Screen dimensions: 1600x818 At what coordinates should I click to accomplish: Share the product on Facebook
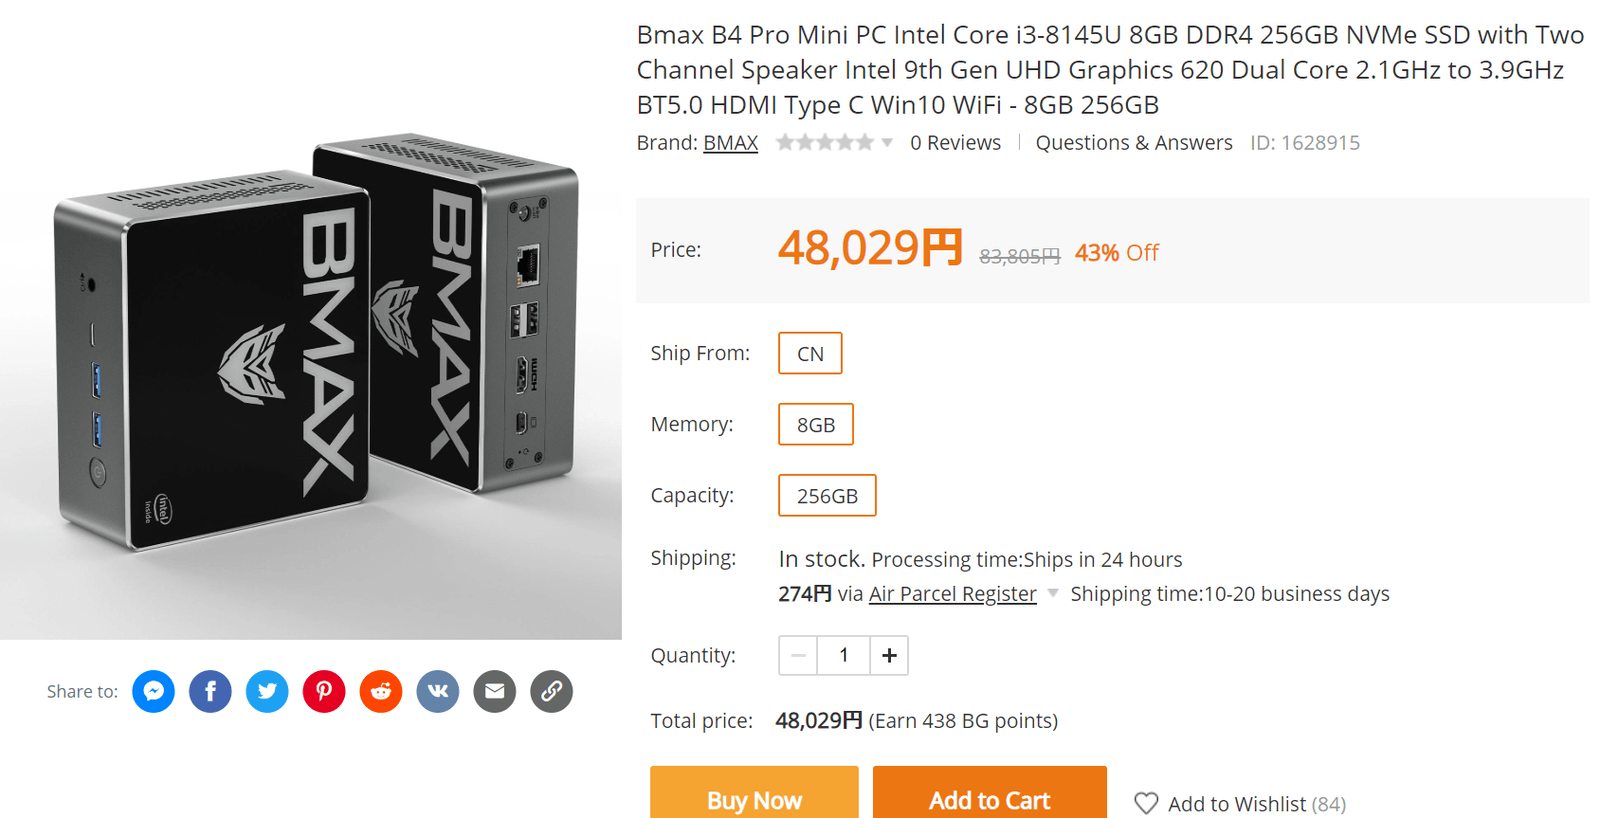point(210,691)
